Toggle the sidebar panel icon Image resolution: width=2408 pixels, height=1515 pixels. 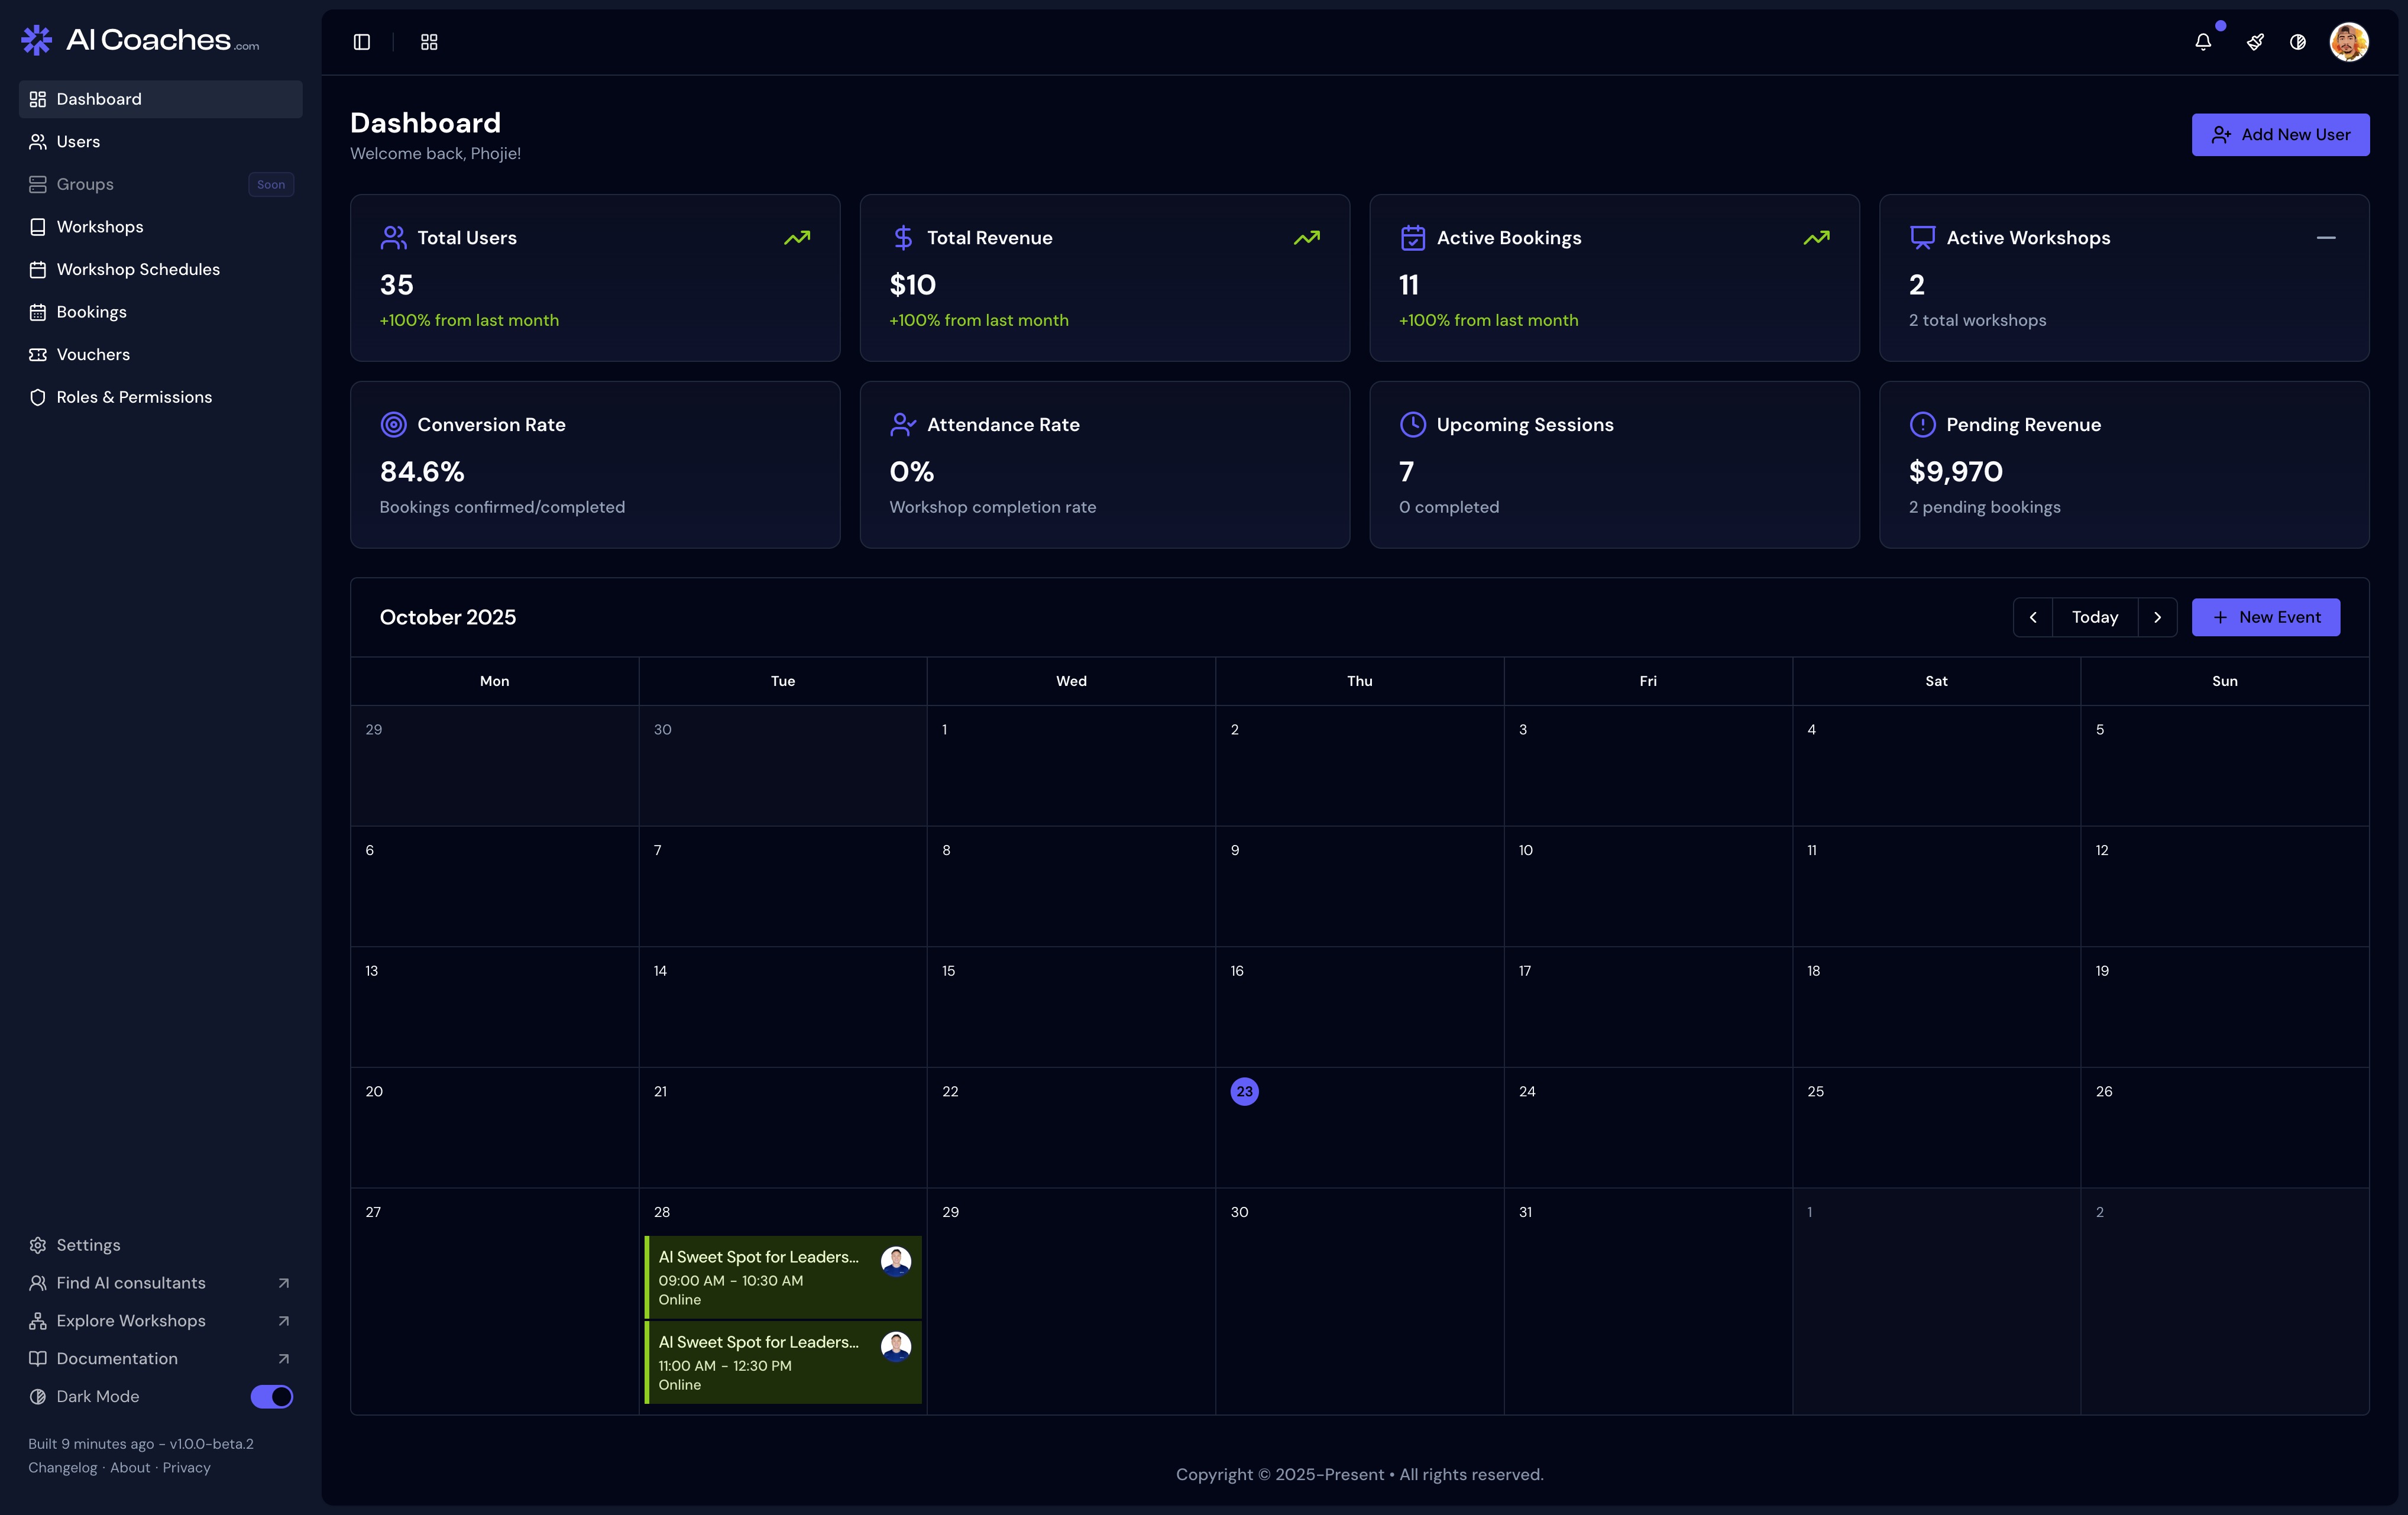362,42
